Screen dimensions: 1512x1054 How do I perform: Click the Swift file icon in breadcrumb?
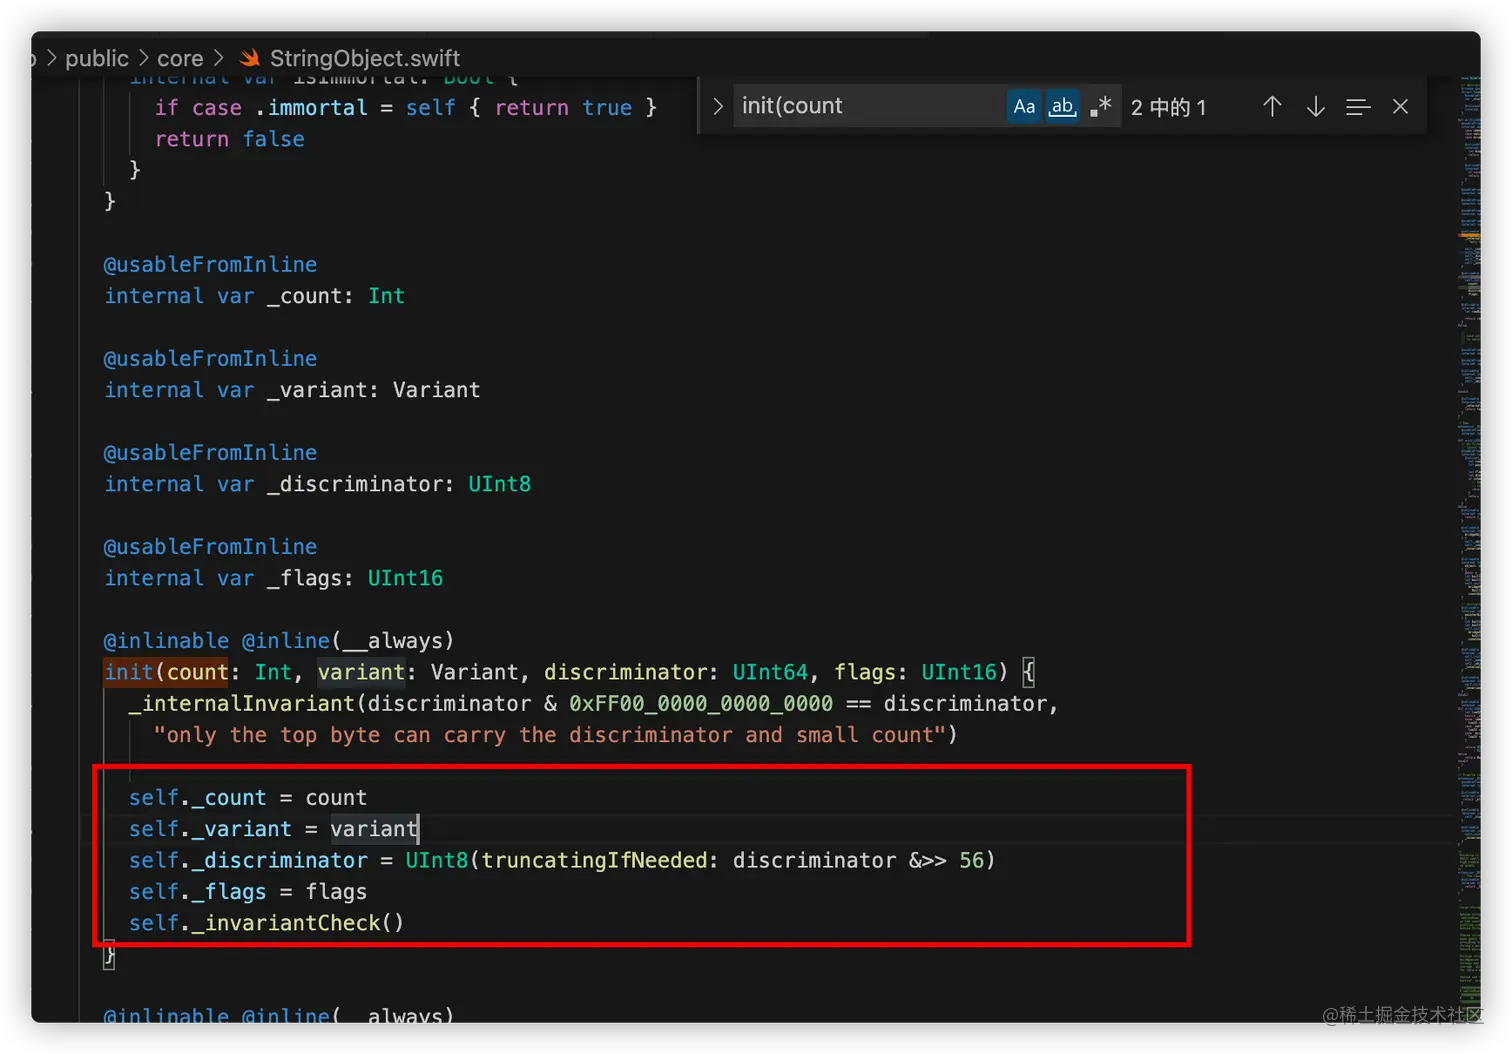(x=250, y=58)
